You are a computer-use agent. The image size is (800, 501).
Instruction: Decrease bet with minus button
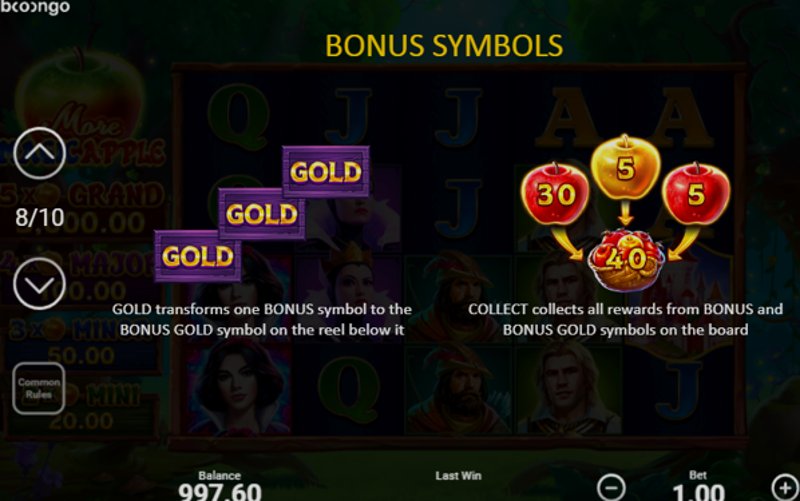611,487
